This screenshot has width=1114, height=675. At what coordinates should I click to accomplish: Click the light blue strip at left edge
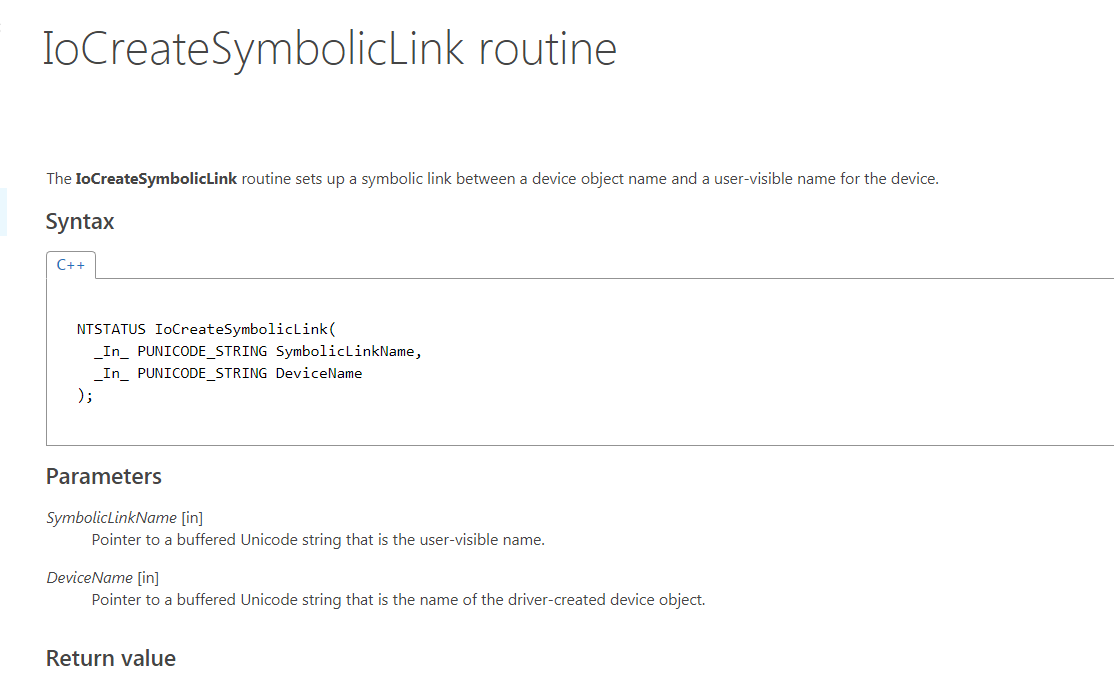(3, 211)
